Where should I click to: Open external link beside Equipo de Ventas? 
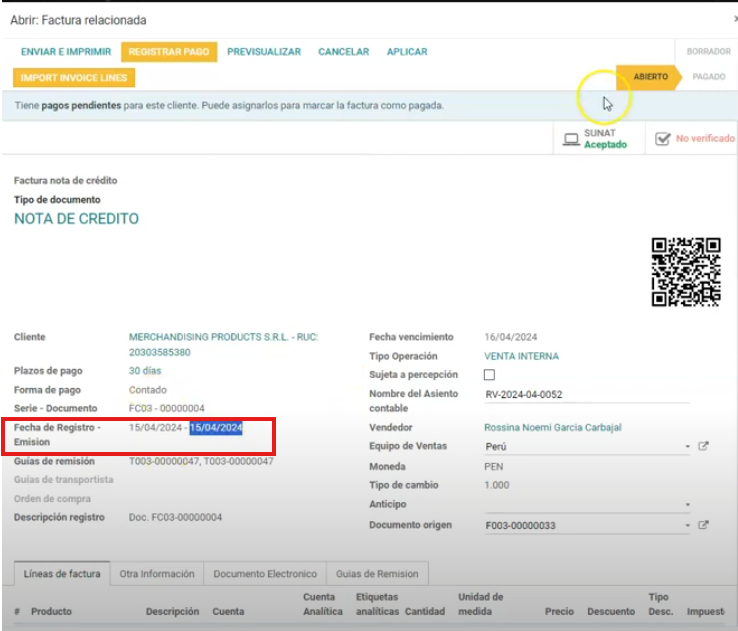point(703,446)
